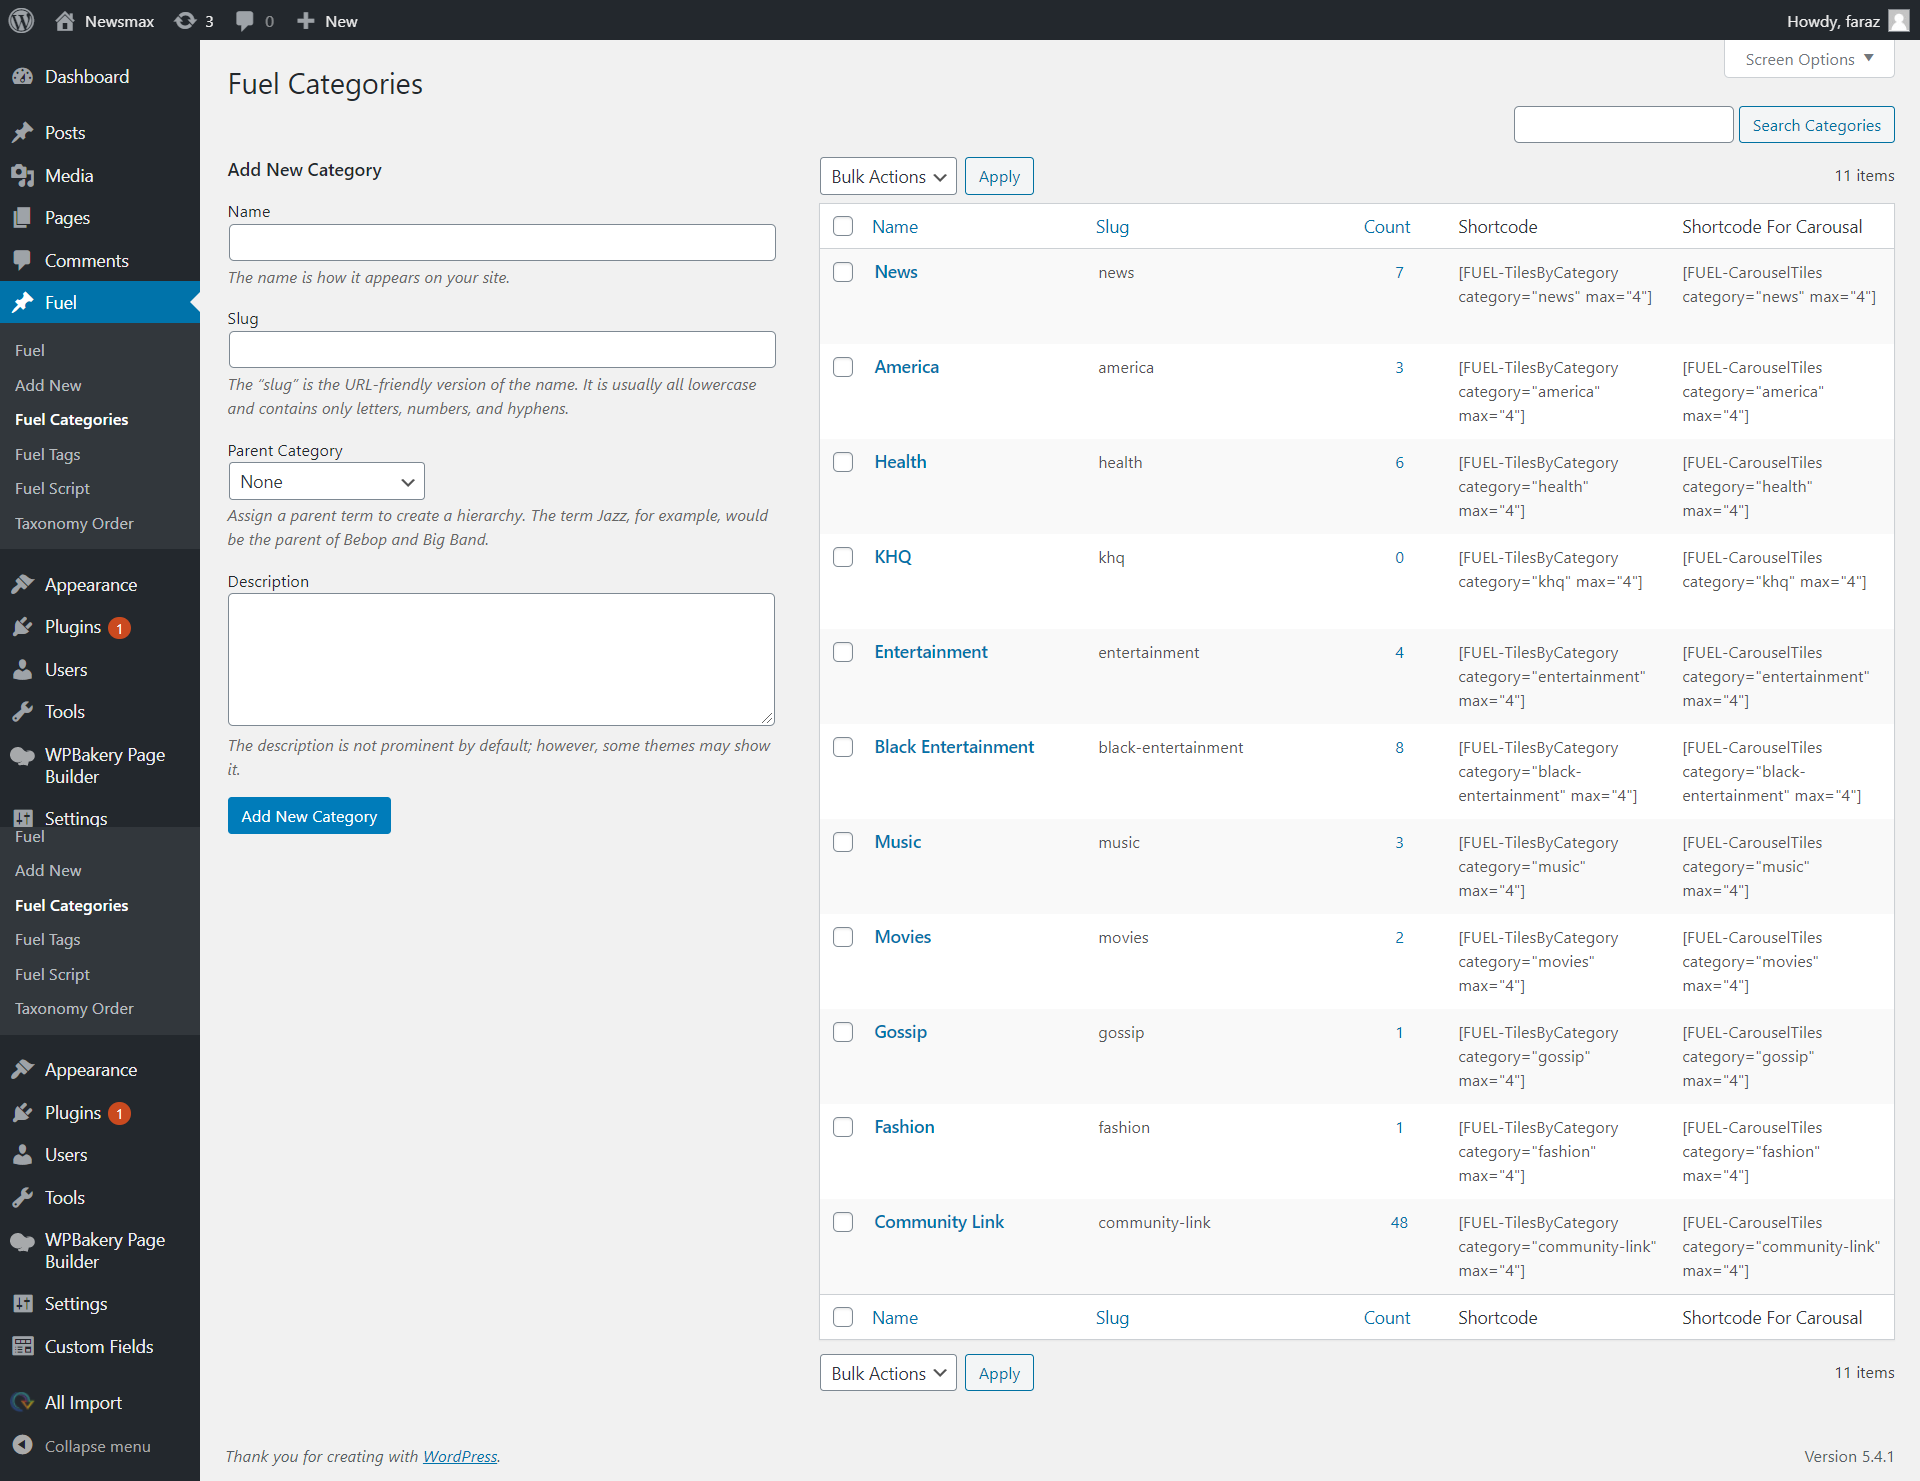Viewport: 1920px width, 1481px height.
Task: Open Fuel Tags submenu item
Action: 48,454
